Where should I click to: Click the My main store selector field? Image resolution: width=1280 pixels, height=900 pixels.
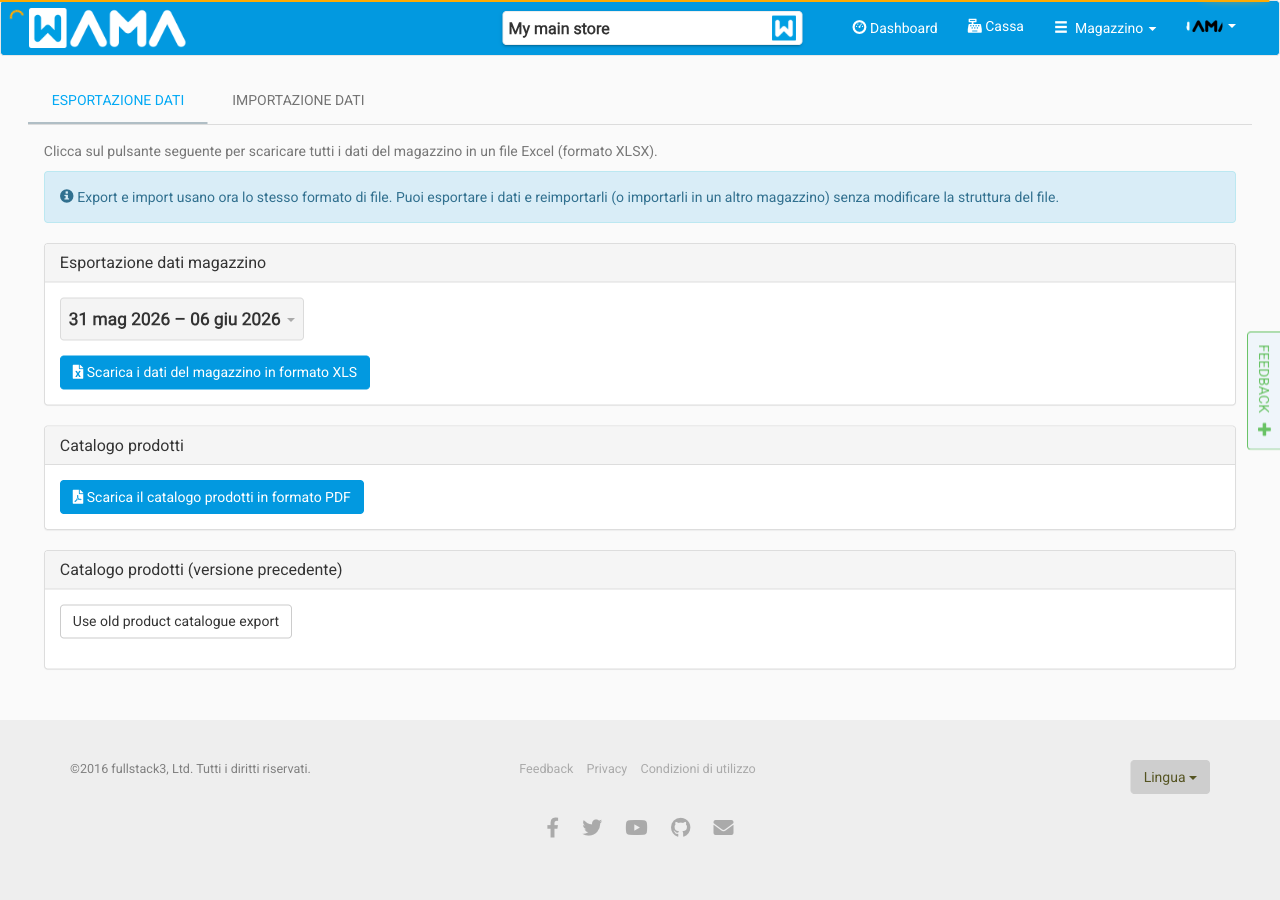(x=652, y=28)
